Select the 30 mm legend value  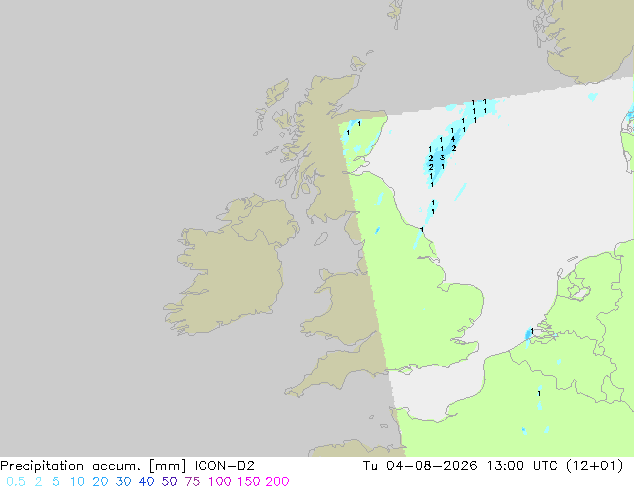[123, 482]
